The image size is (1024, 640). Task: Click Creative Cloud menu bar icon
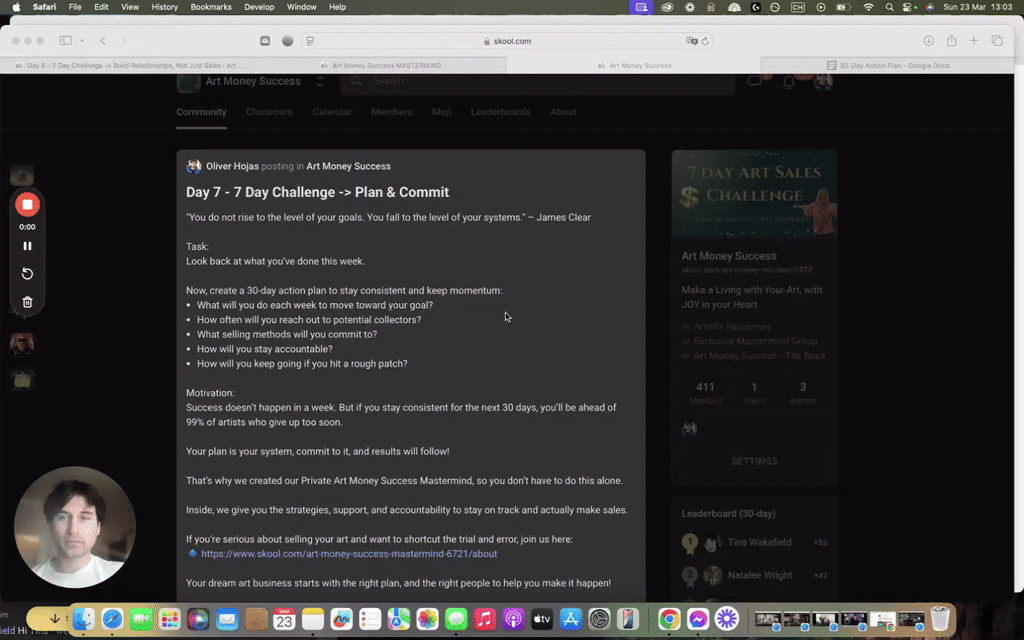[x=667, y=7]
